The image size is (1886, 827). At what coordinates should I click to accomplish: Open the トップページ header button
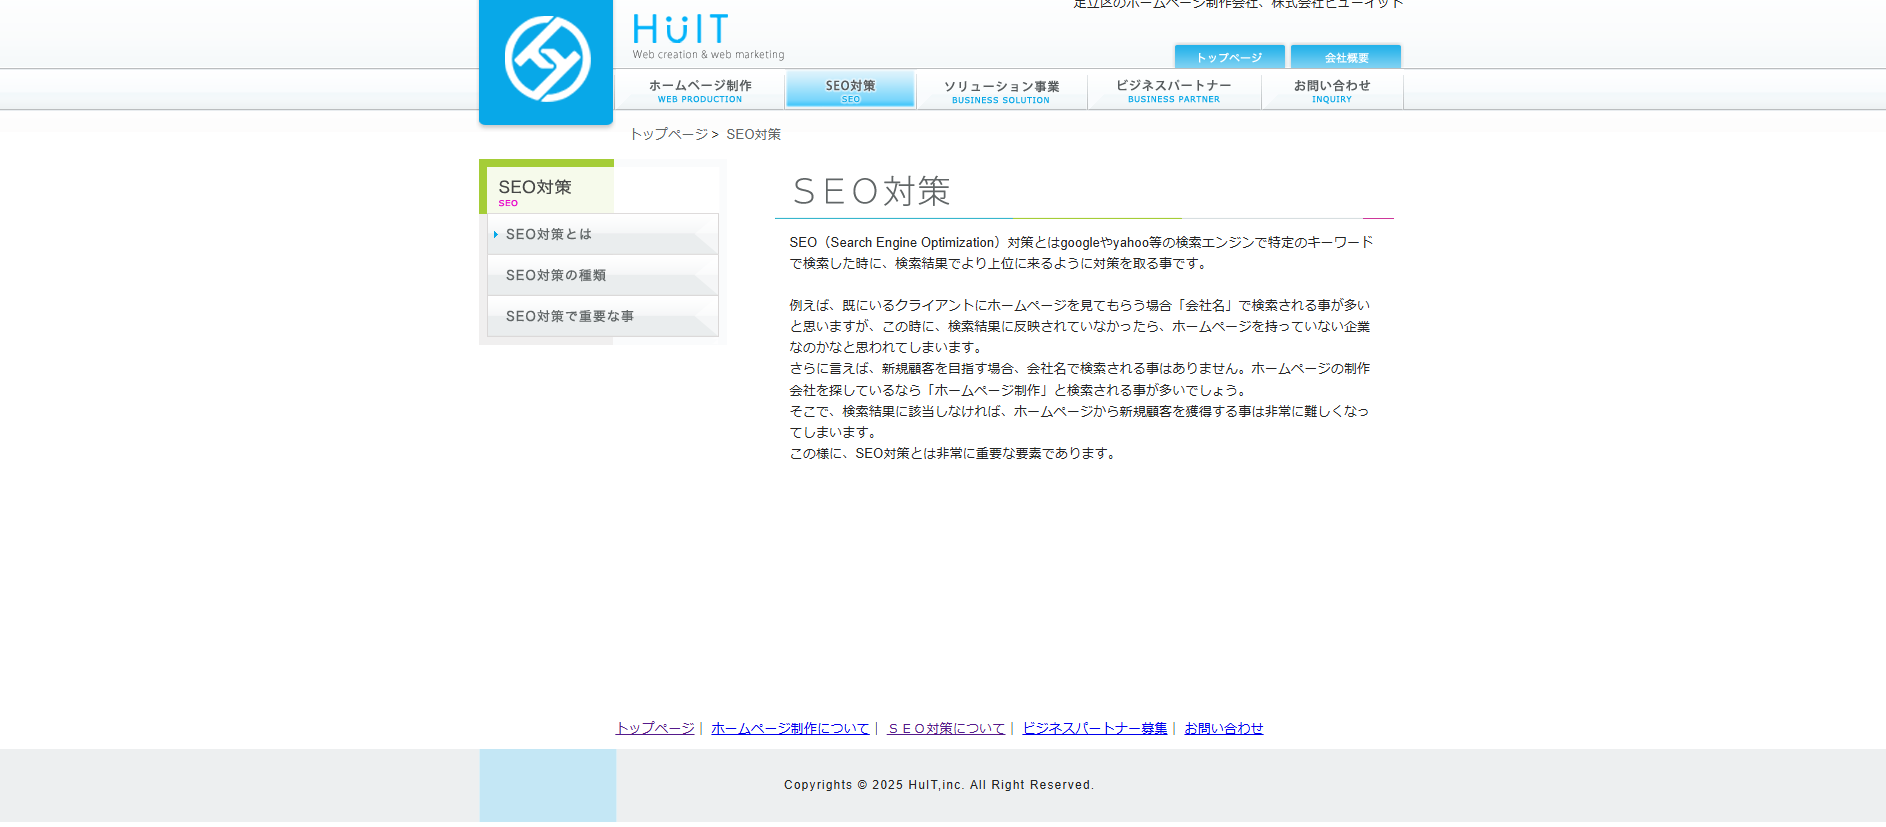click(x=1229, y=57)
